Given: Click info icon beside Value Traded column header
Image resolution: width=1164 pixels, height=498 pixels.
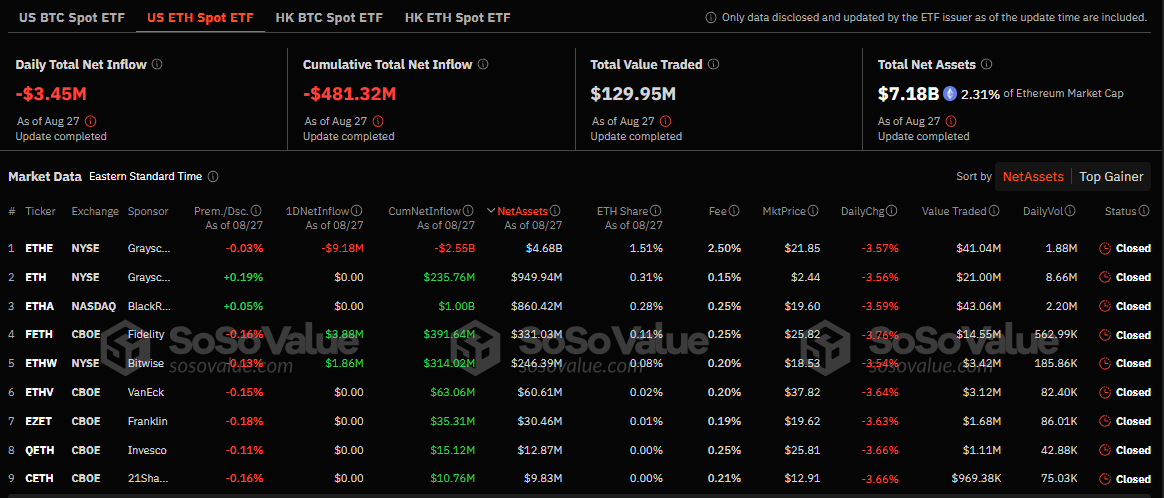Looking at the screenshot, I should coord(994,212).
